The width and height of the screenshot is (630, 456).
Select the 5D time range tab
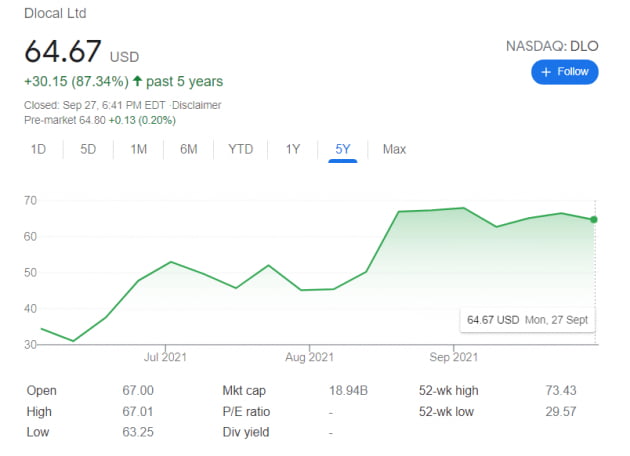click(88, 149)
